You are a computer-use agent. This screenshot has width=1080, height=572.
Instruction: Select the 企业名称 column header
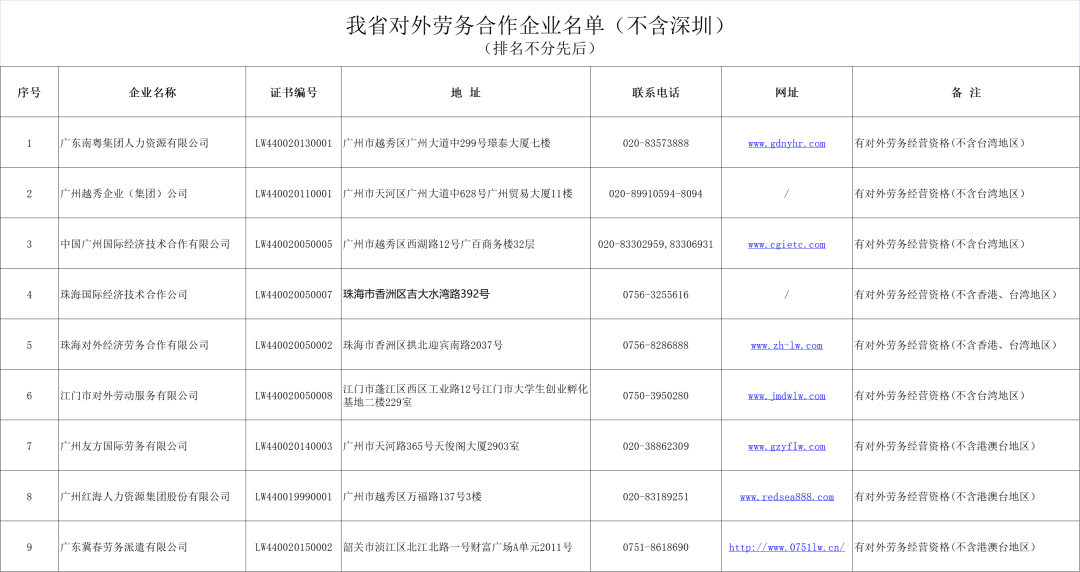(x=152, y=92)
